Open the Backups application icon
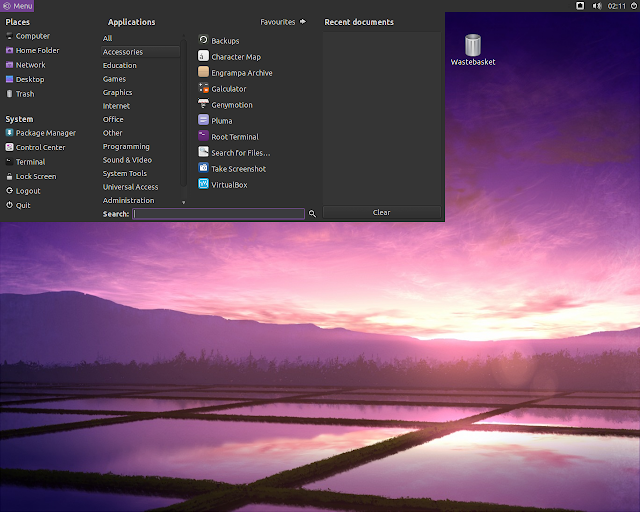 203,40
